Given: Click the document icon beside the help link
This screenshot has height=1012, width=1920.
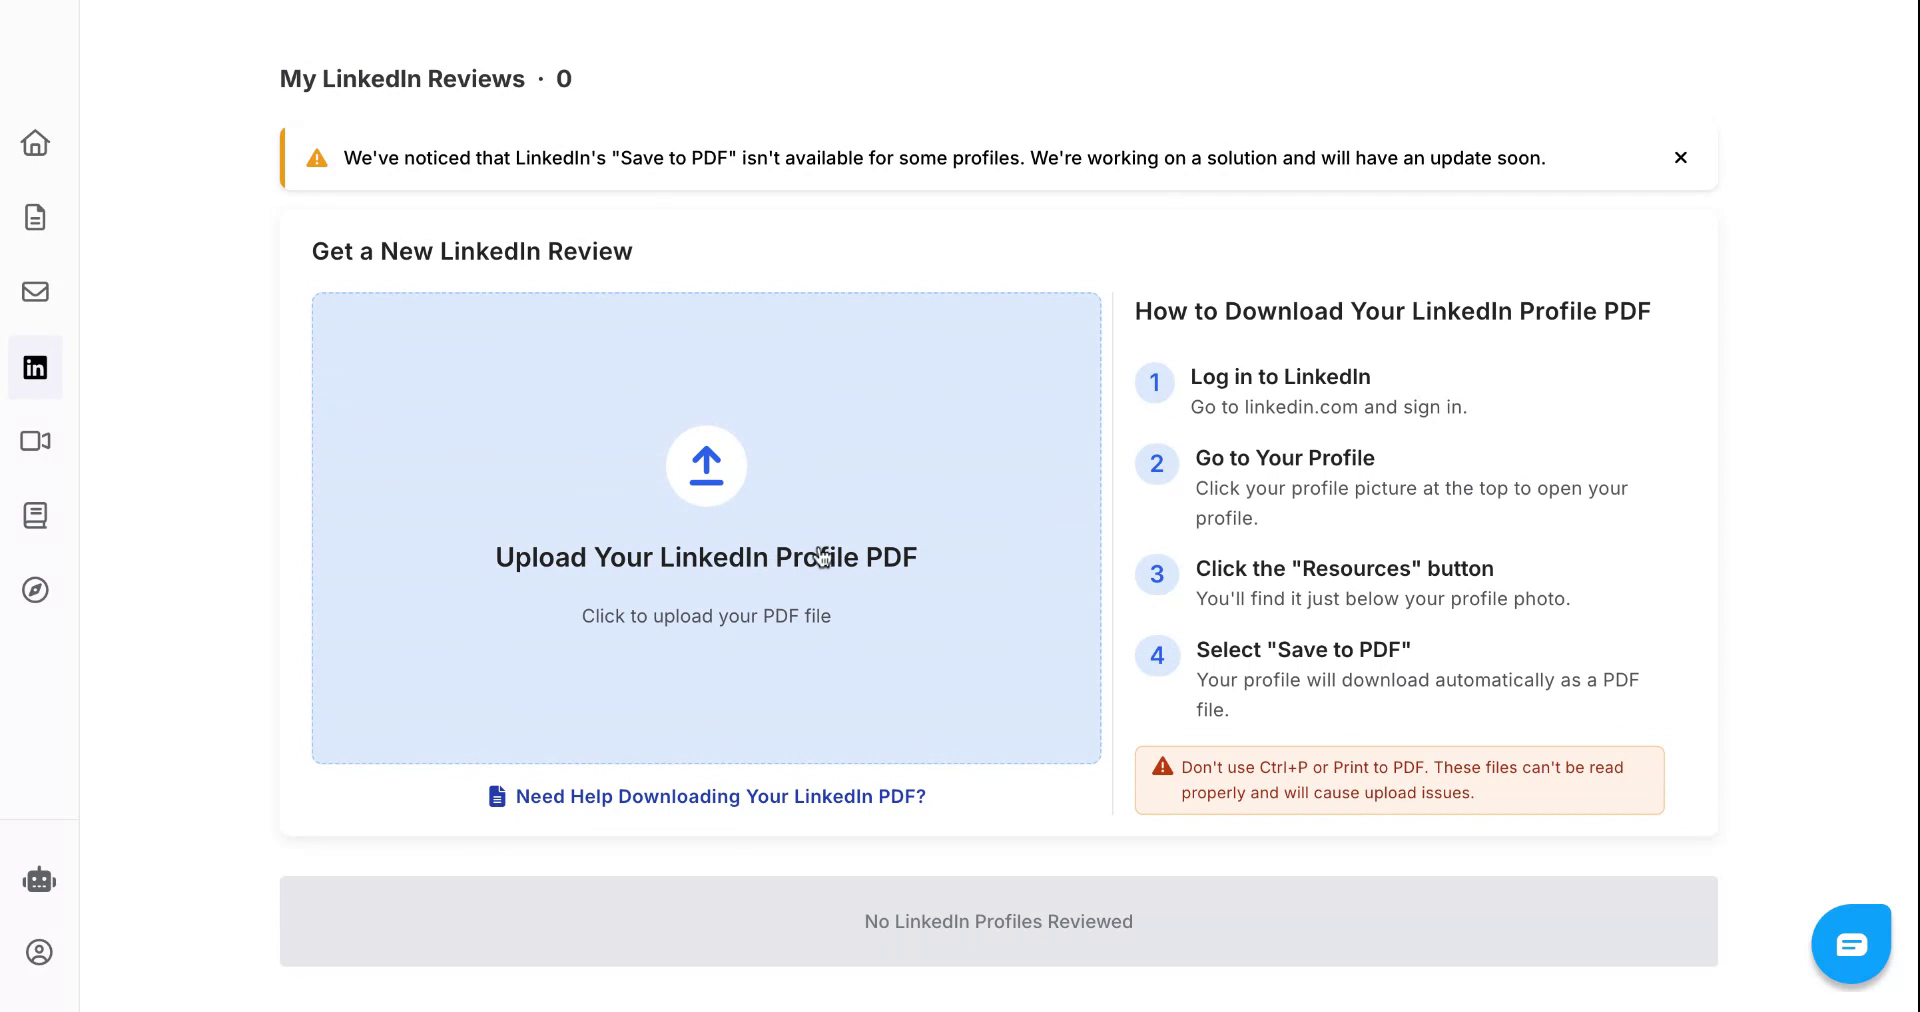Looking at the screenshot, I should click(x=496, y=796).
